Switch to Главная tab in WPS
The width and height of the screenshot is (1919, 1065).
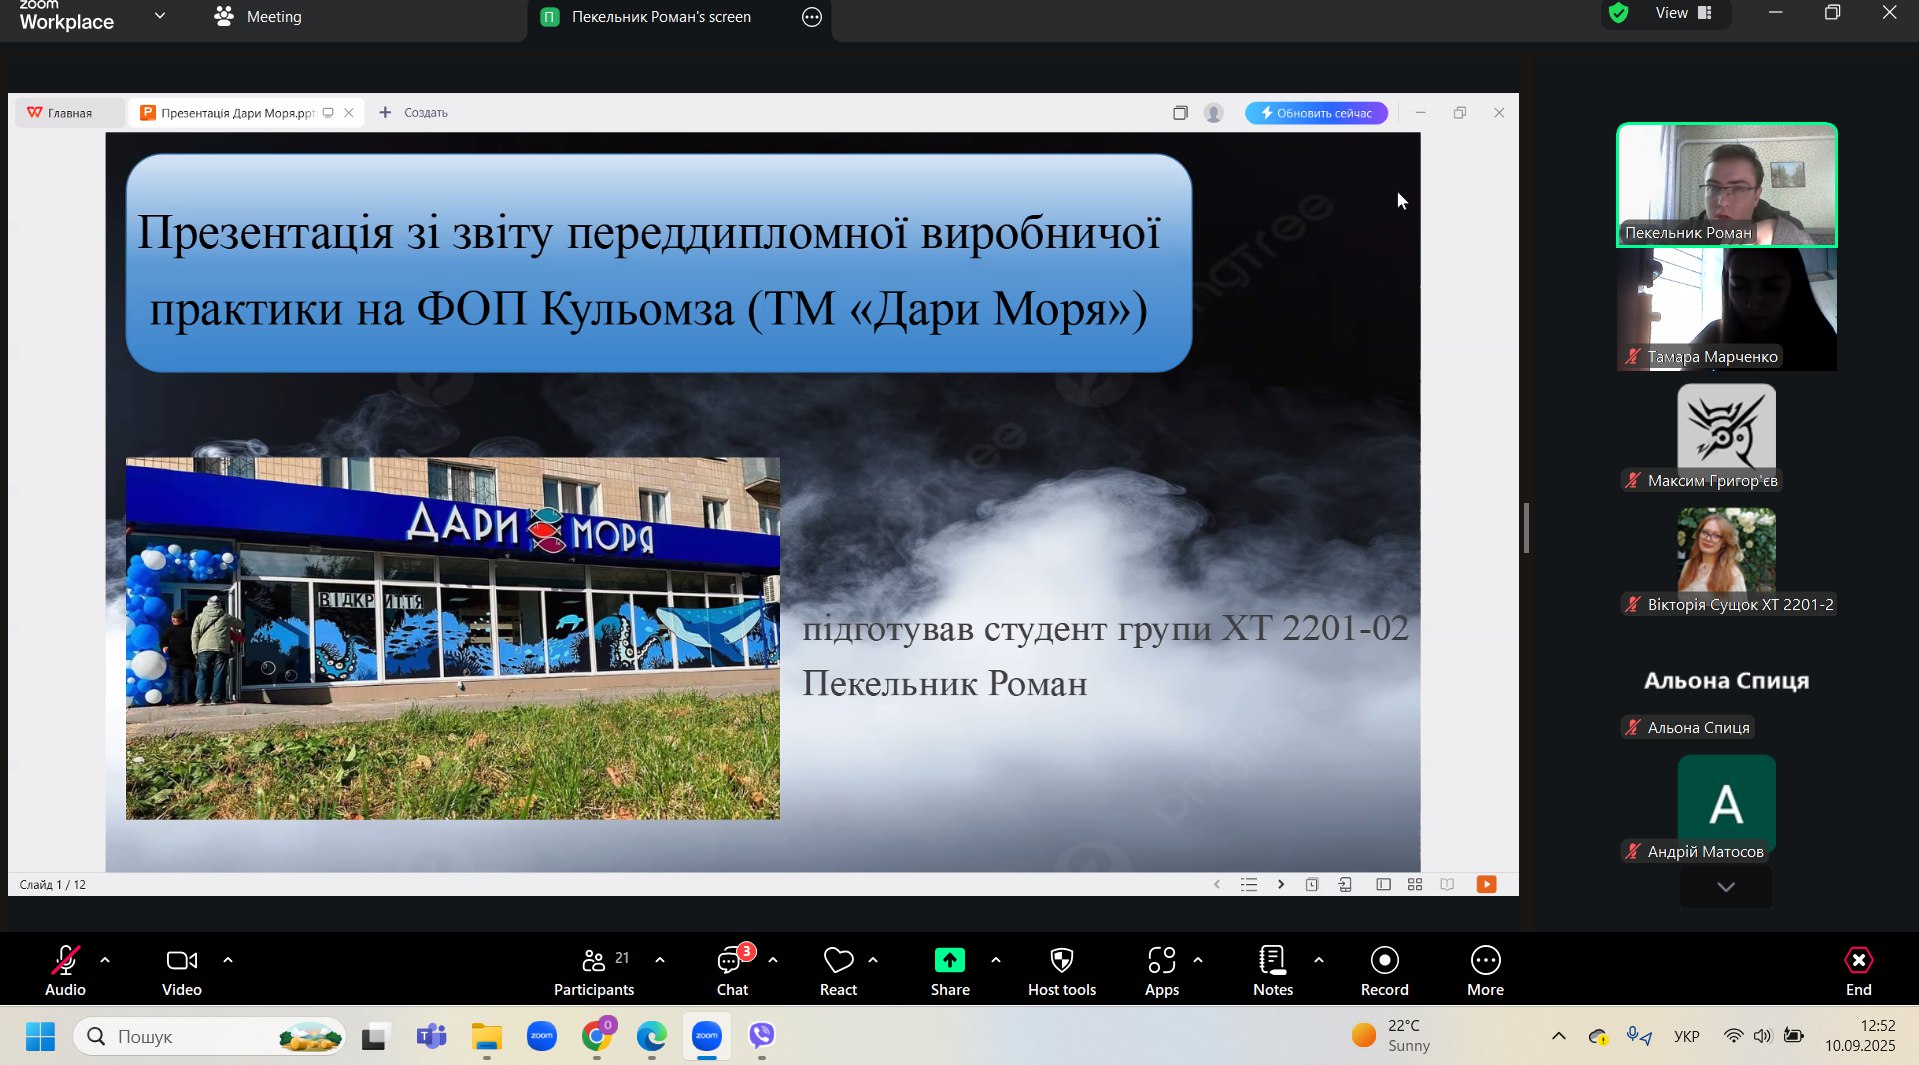point(70,113)
